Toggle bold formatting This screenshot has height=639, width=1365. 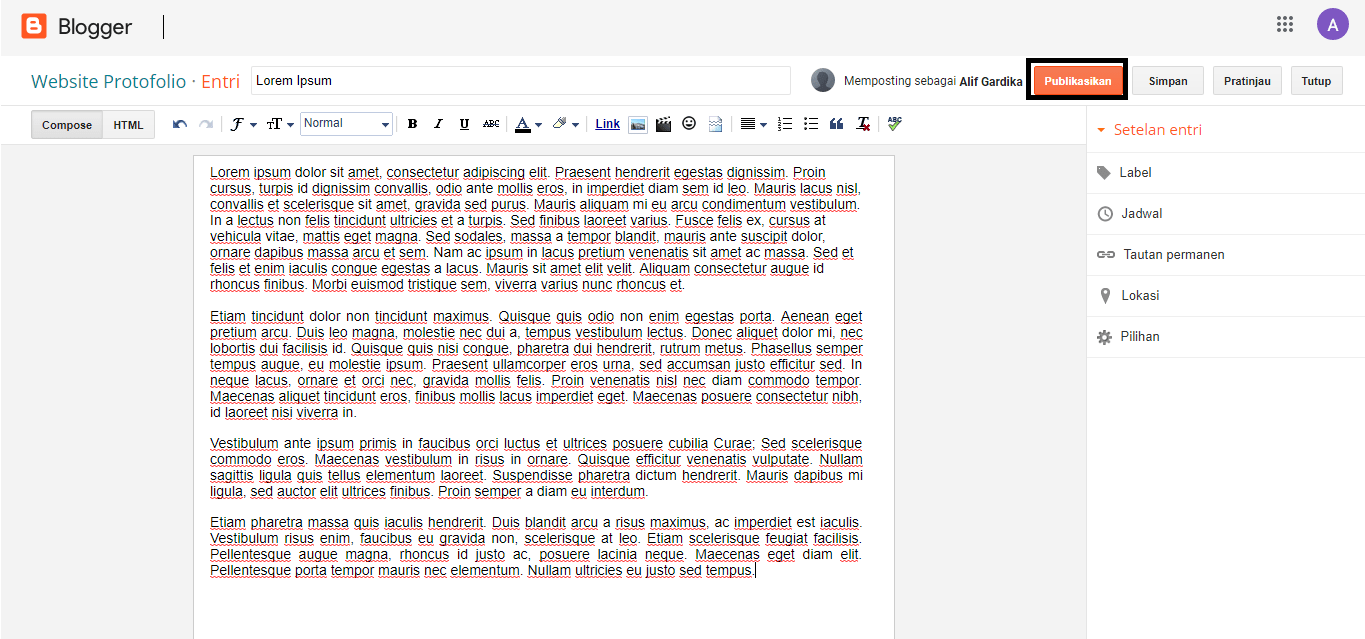[412, 123]
